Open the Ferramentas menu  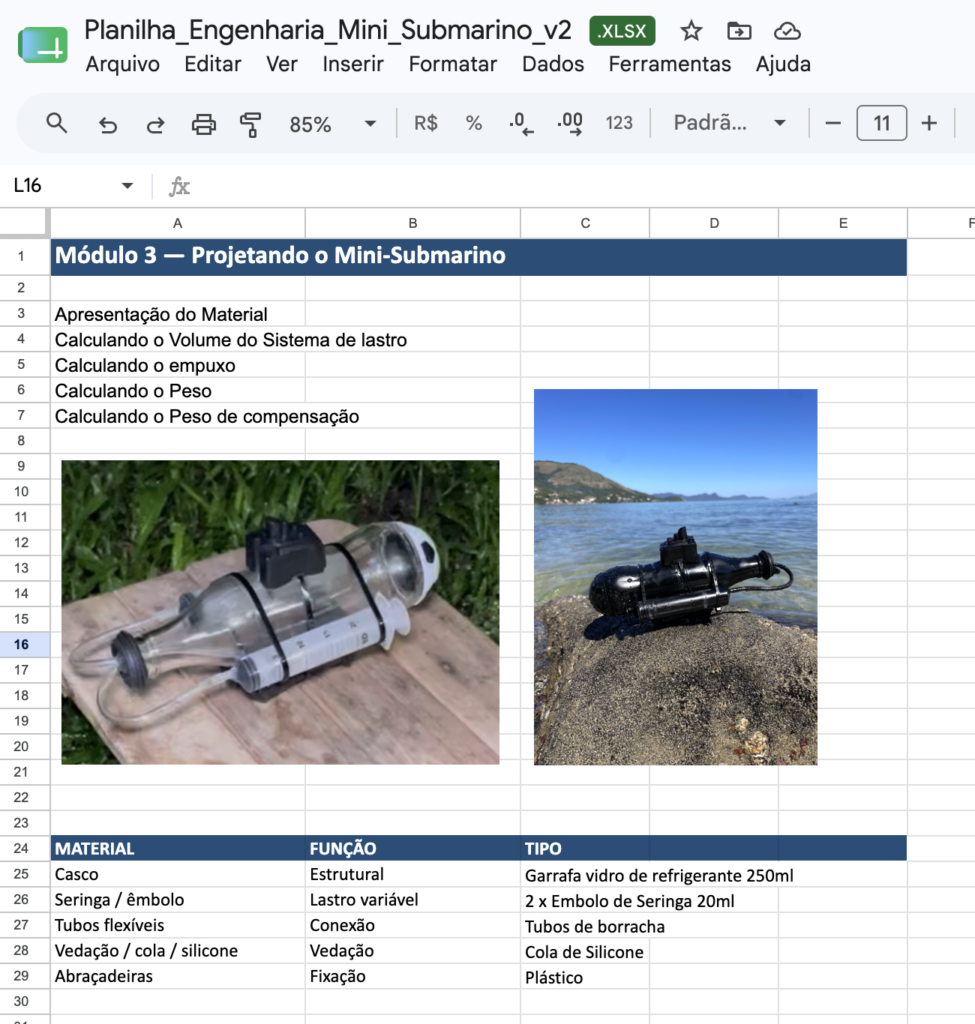point(669,64)
